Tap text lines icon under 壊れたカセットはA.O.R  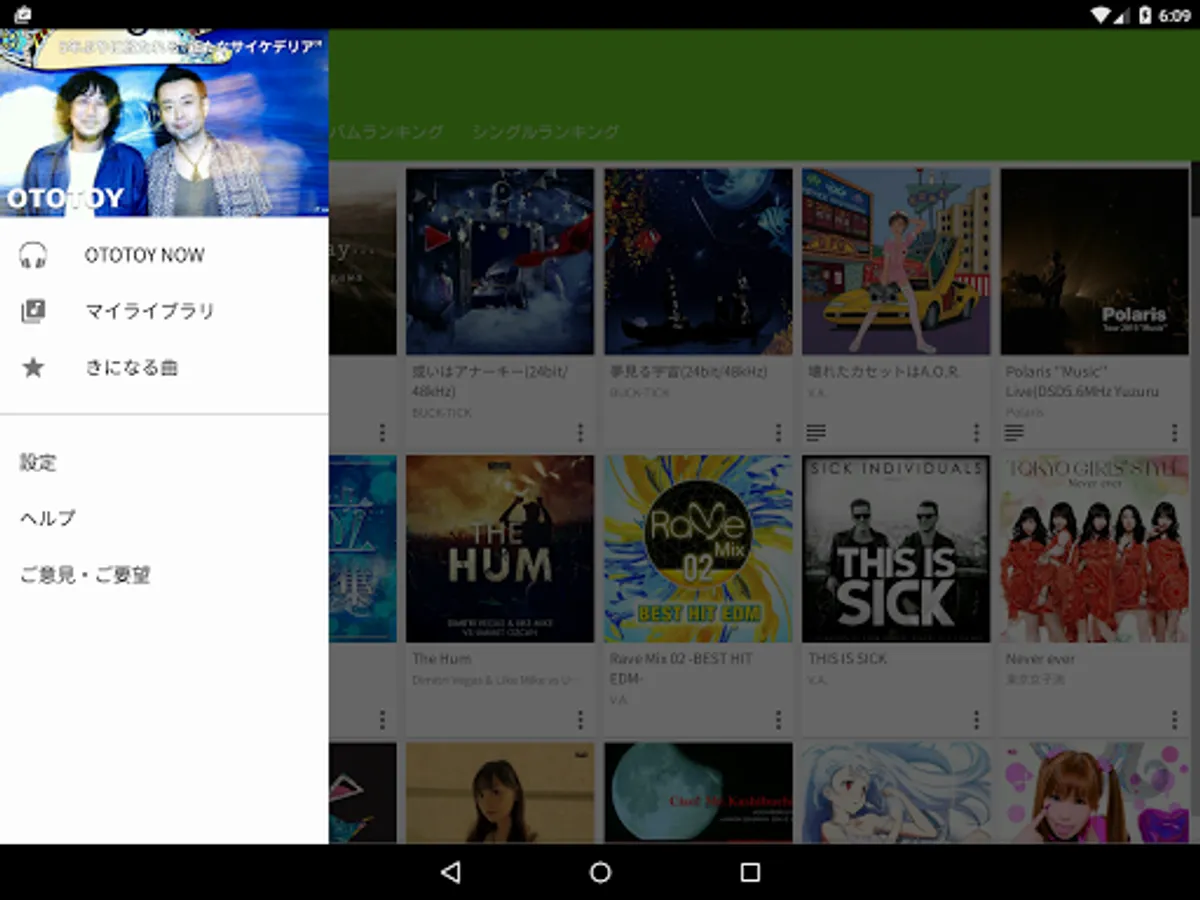coord(816,432)
